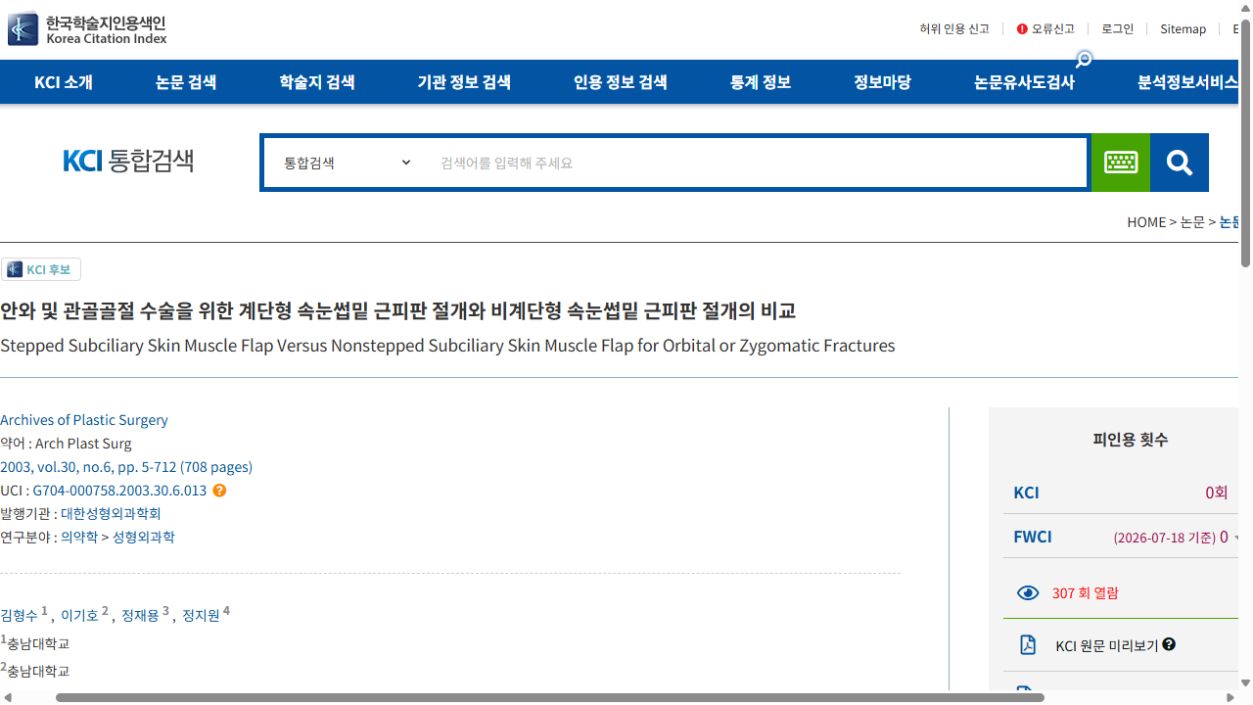Open author 정지원 link
Image resolution: width=1253 pixels, height=705 pixels.
201,616
